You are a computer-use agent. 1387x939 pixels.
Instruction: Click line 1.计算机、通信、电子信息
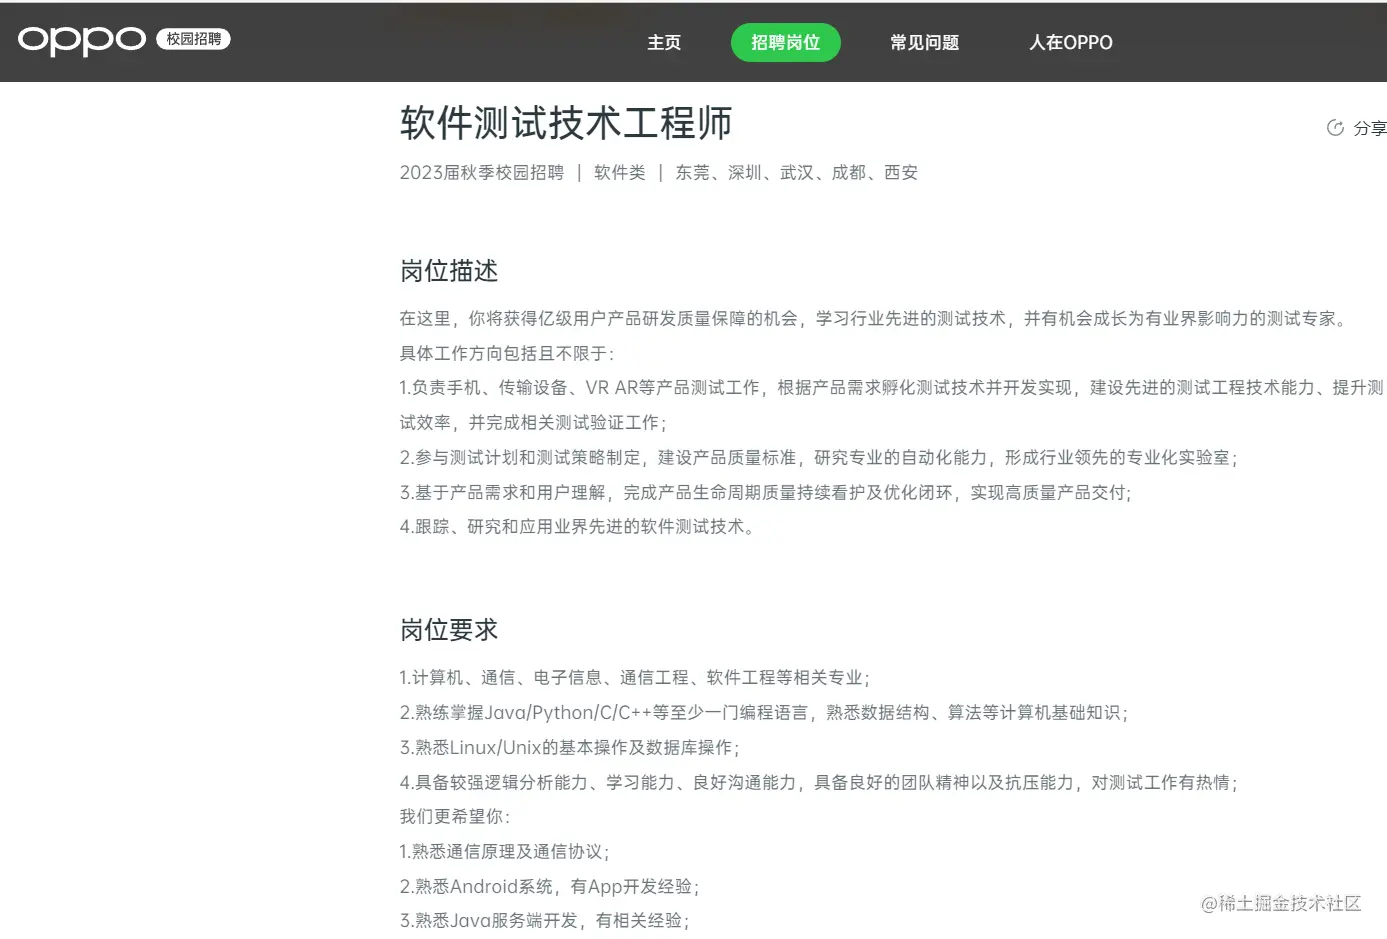coord(635,678)
